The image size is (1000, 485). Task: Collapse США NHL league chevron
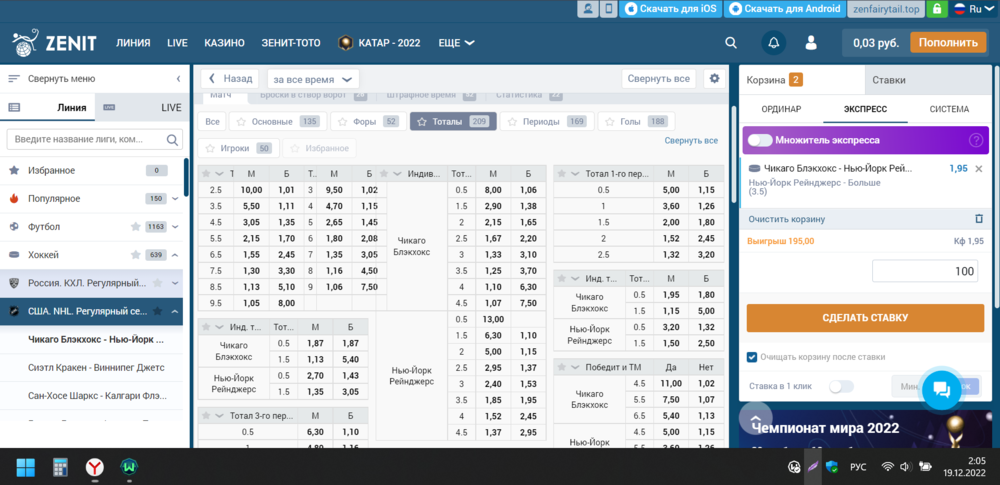tap(175, 311)
